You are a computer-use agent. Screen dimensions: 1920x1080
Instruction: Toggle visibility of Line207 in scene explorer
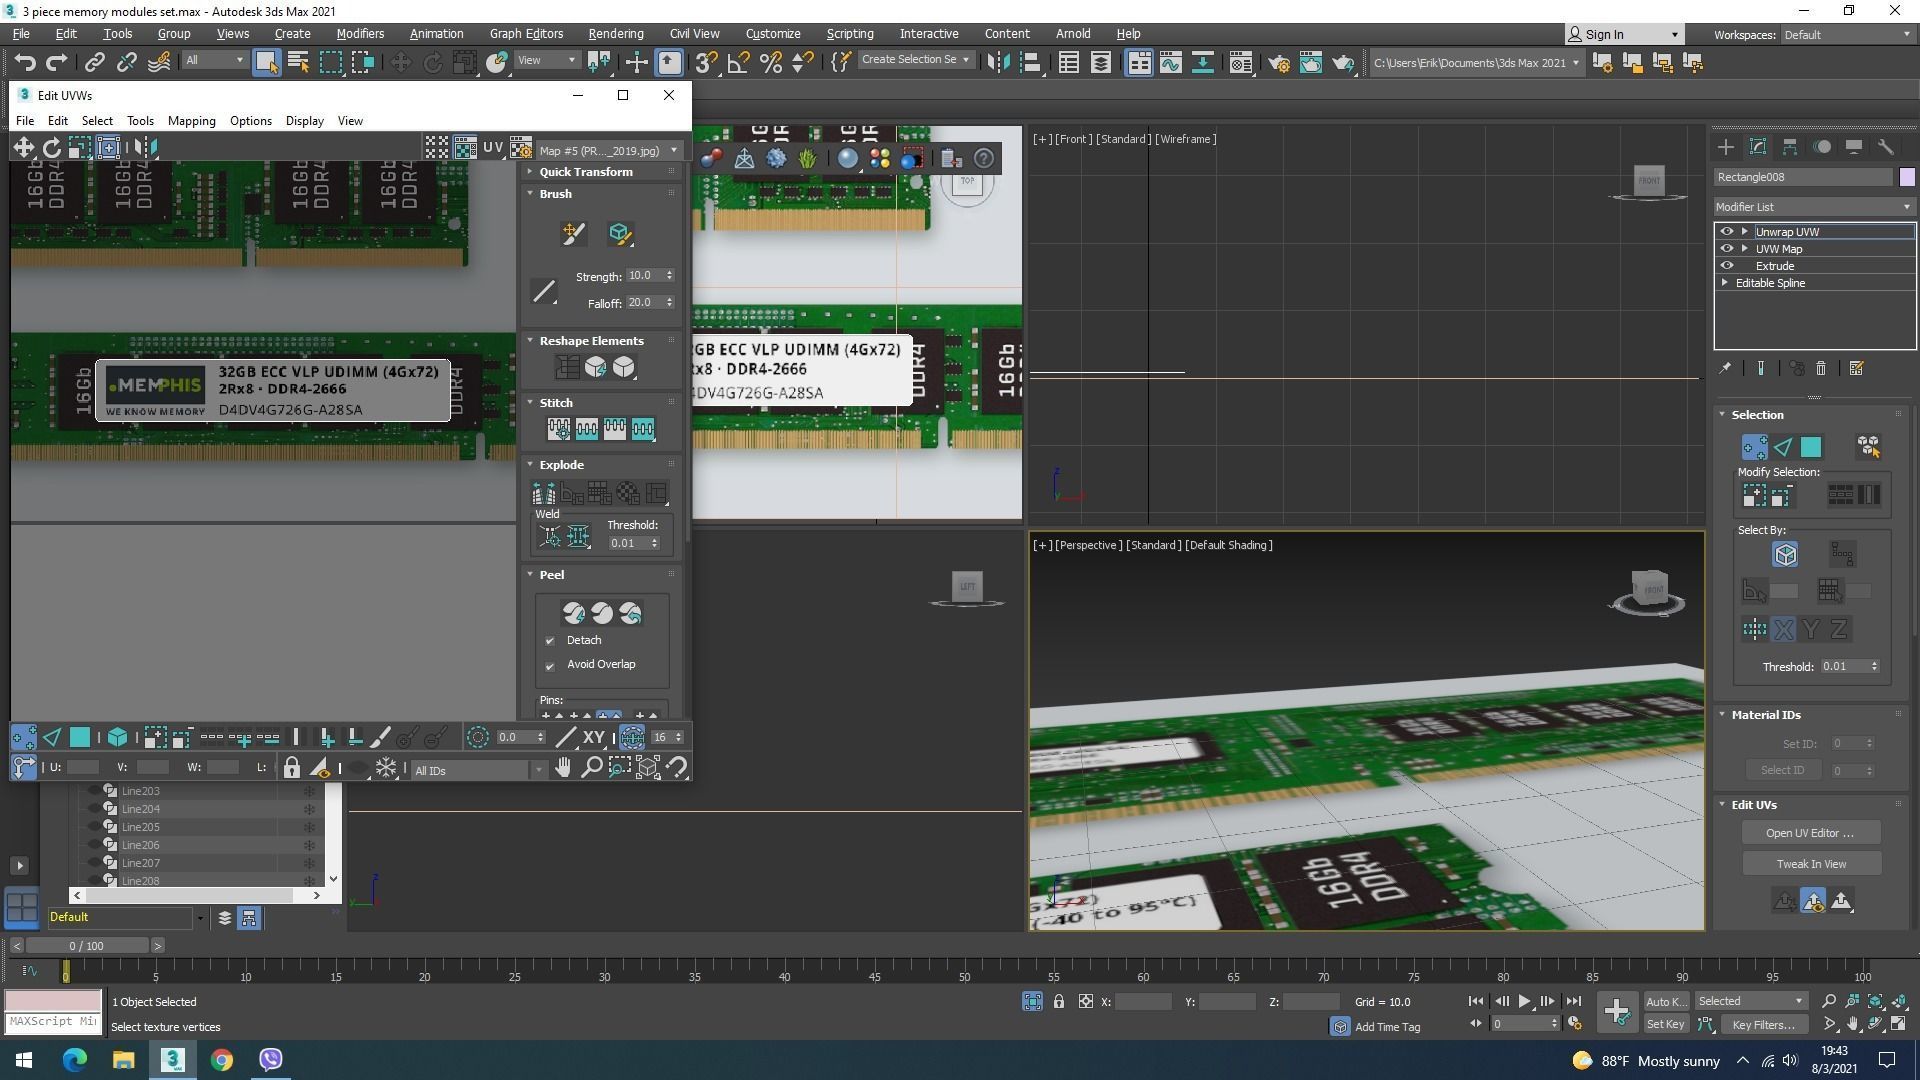pyautogui.click(x=94, y=863)
